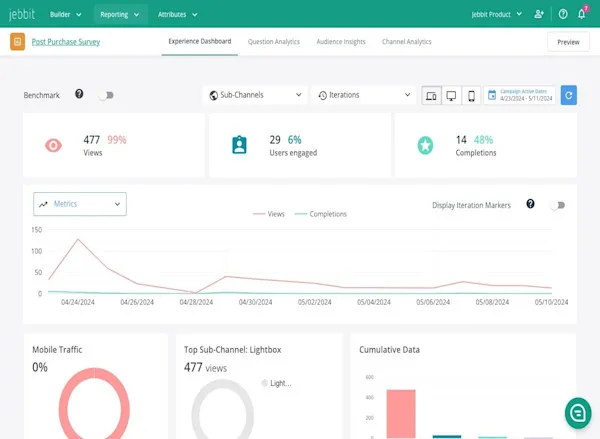Click the Users engaged clipboard icon
Image resolution: width=600 pixels, height=439 pixels.
click(240, 145)
